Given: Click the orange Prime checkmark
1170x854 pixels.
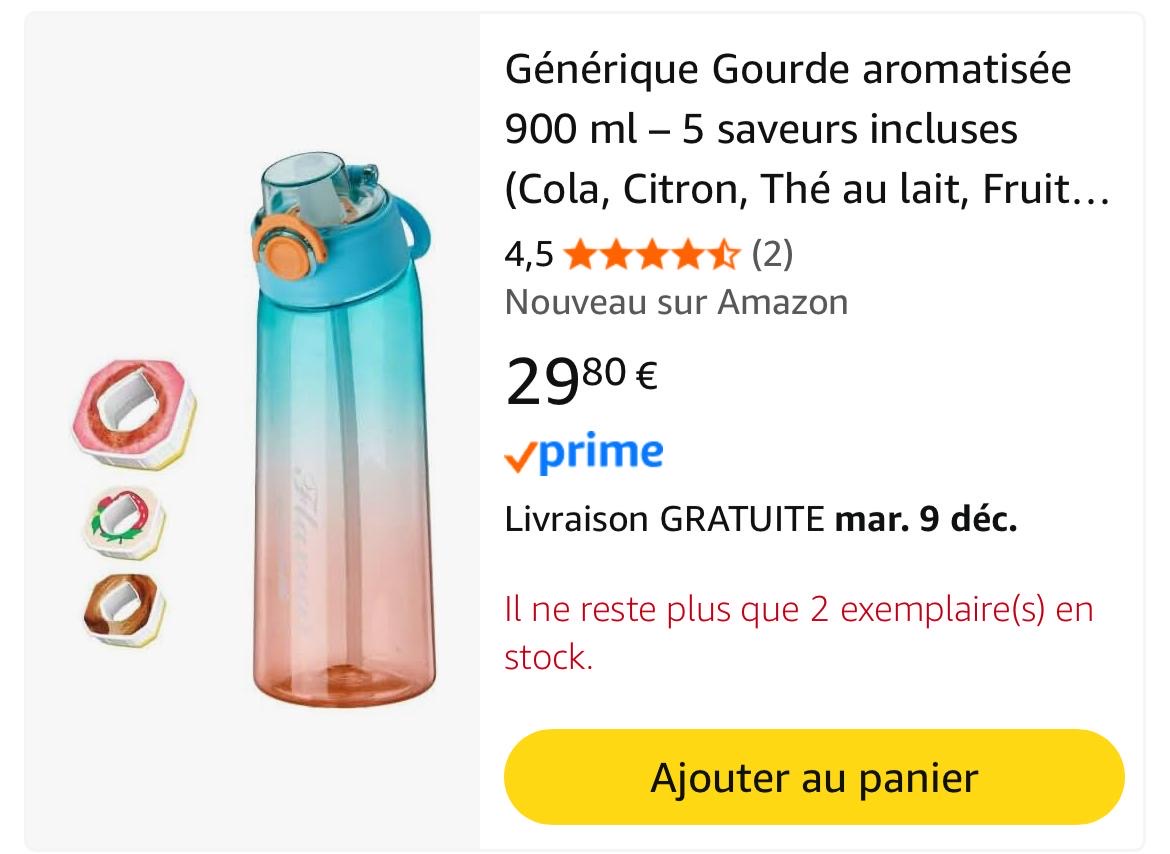Looking at the screenshot, I should coord(520,457).
